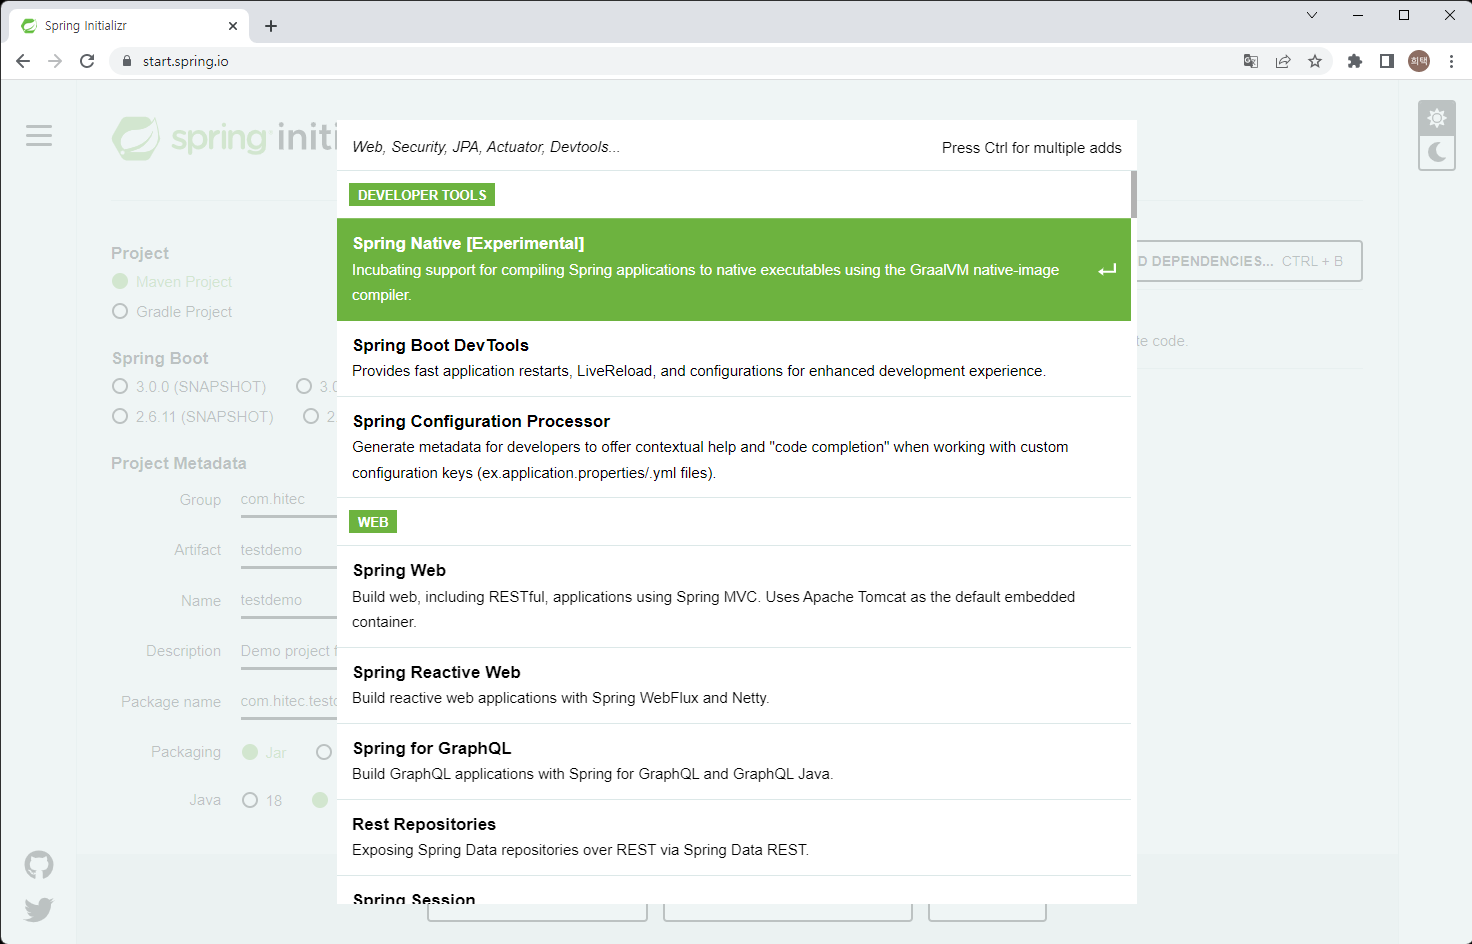Click the Group input field
Viewport: 1472px width, 944px height.
[288, 500]
